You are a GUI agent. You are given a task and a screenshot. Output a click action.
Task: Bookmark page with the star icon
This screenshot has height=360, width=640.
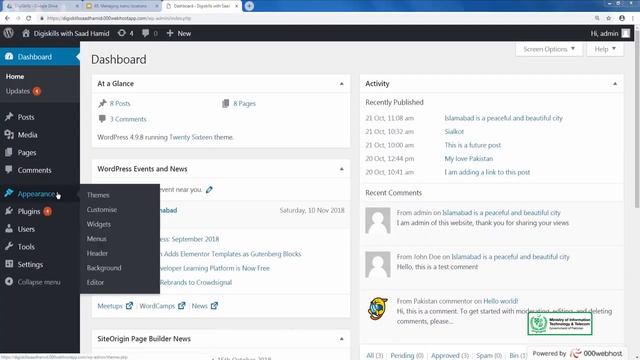pyautogui.click(x=609, y=18)
